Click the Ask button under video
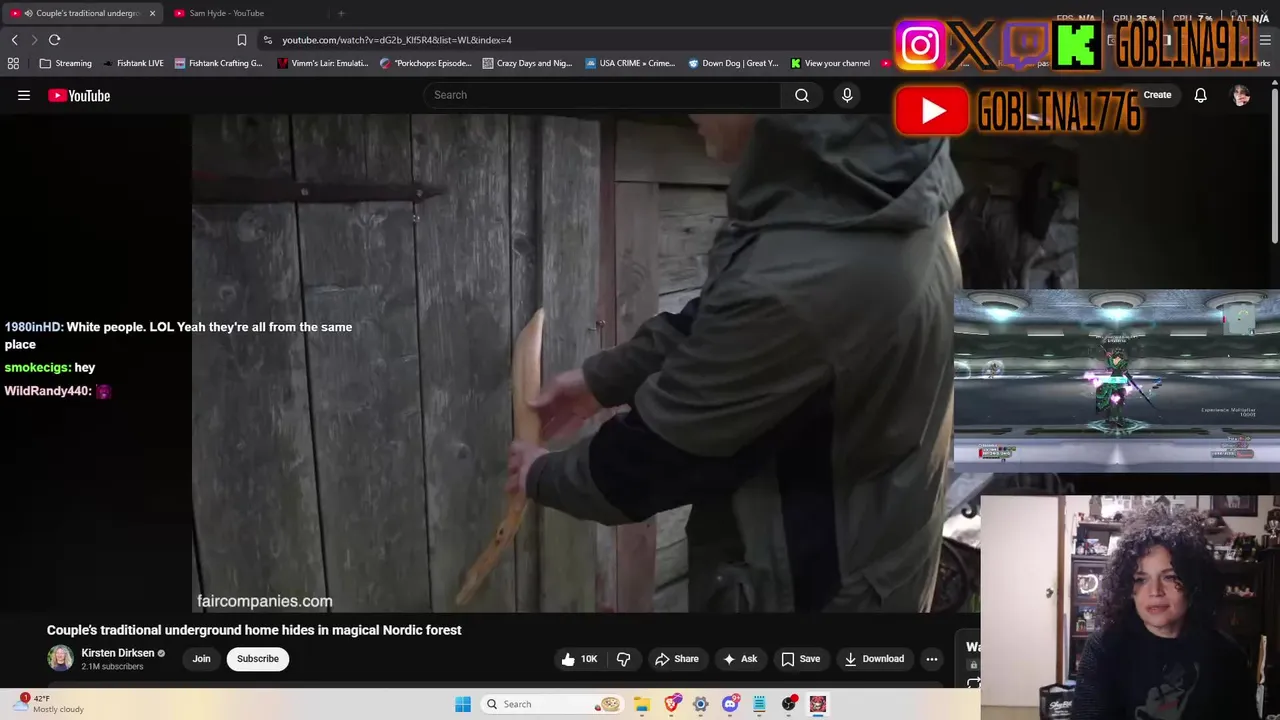The height and width of the screenshot is (720, 1280). coord(740,659)
